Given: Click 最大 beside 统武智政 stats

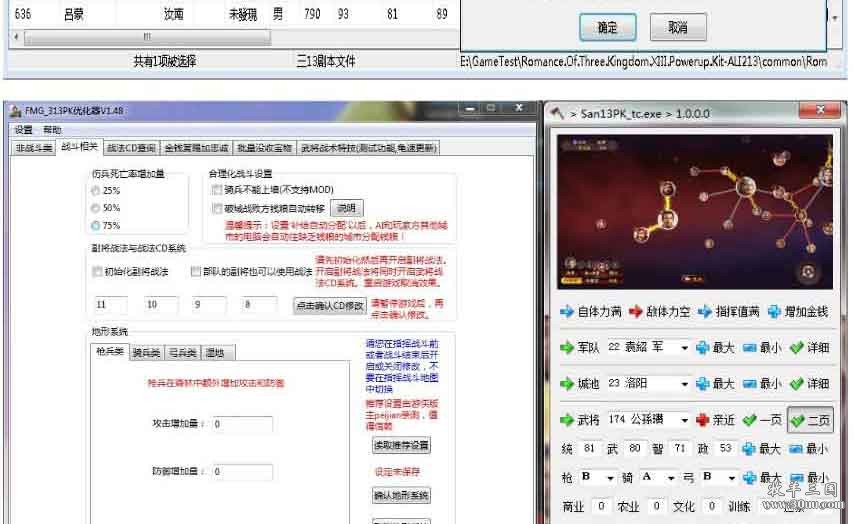Looking at the screenshot, I should pyautogui.click(x=762, y=449).
